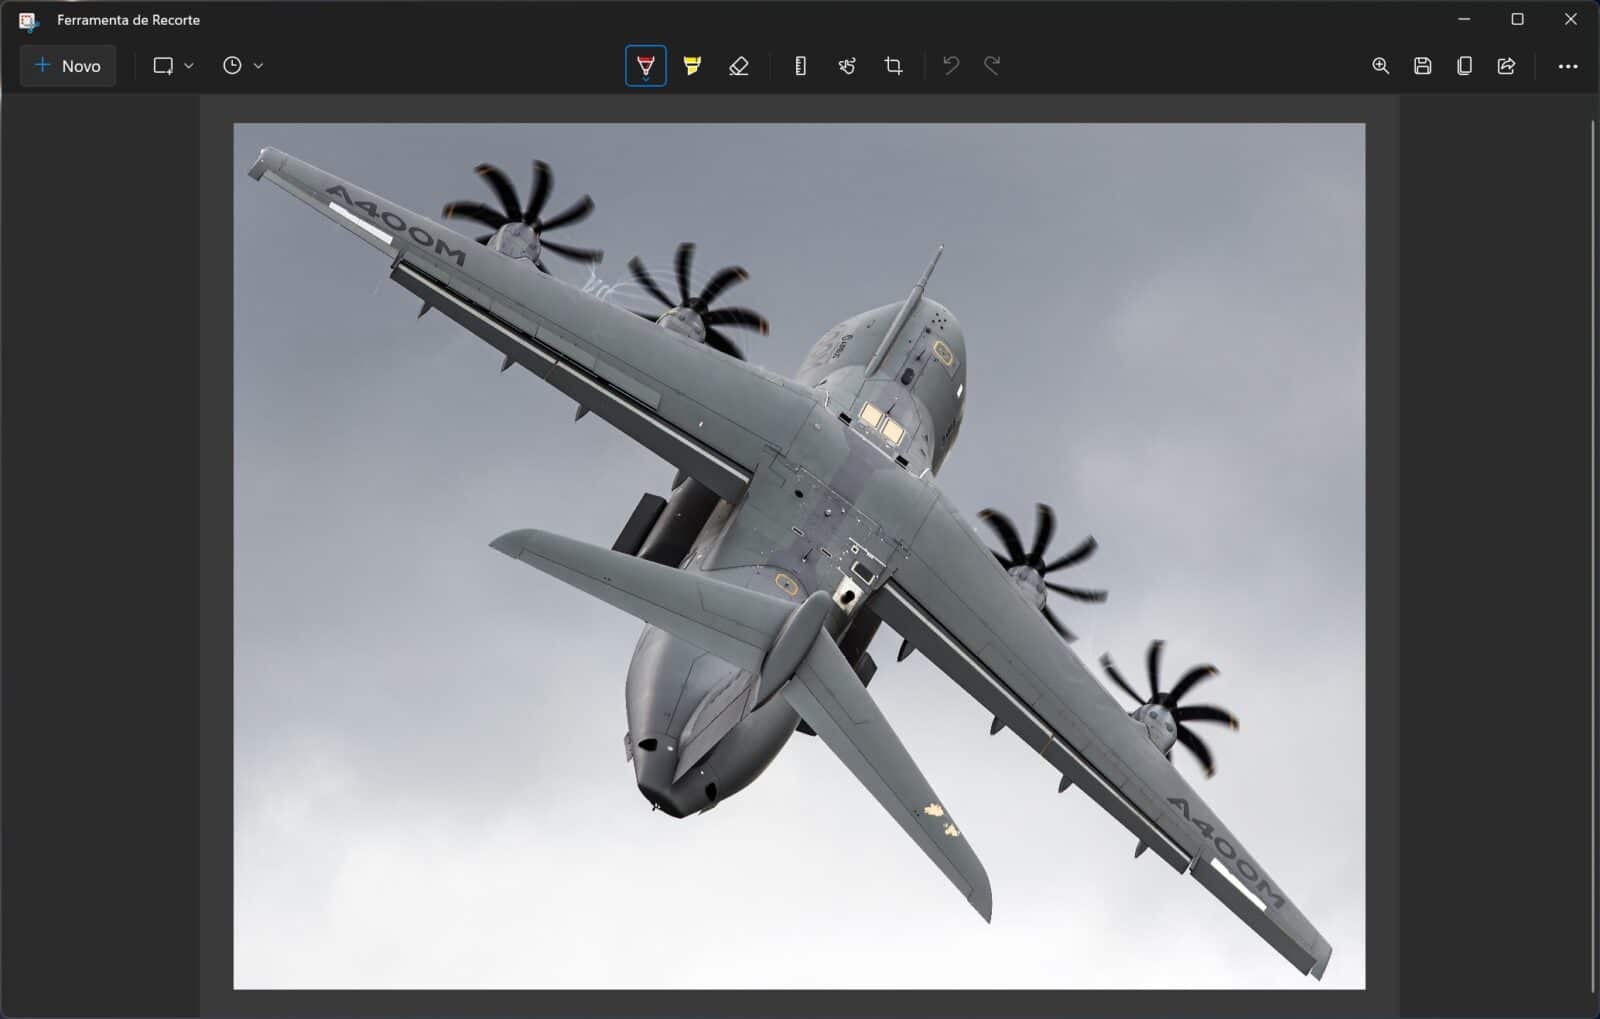Select the image crop tool
1600x1019 pixels.
tap(893, 66)
